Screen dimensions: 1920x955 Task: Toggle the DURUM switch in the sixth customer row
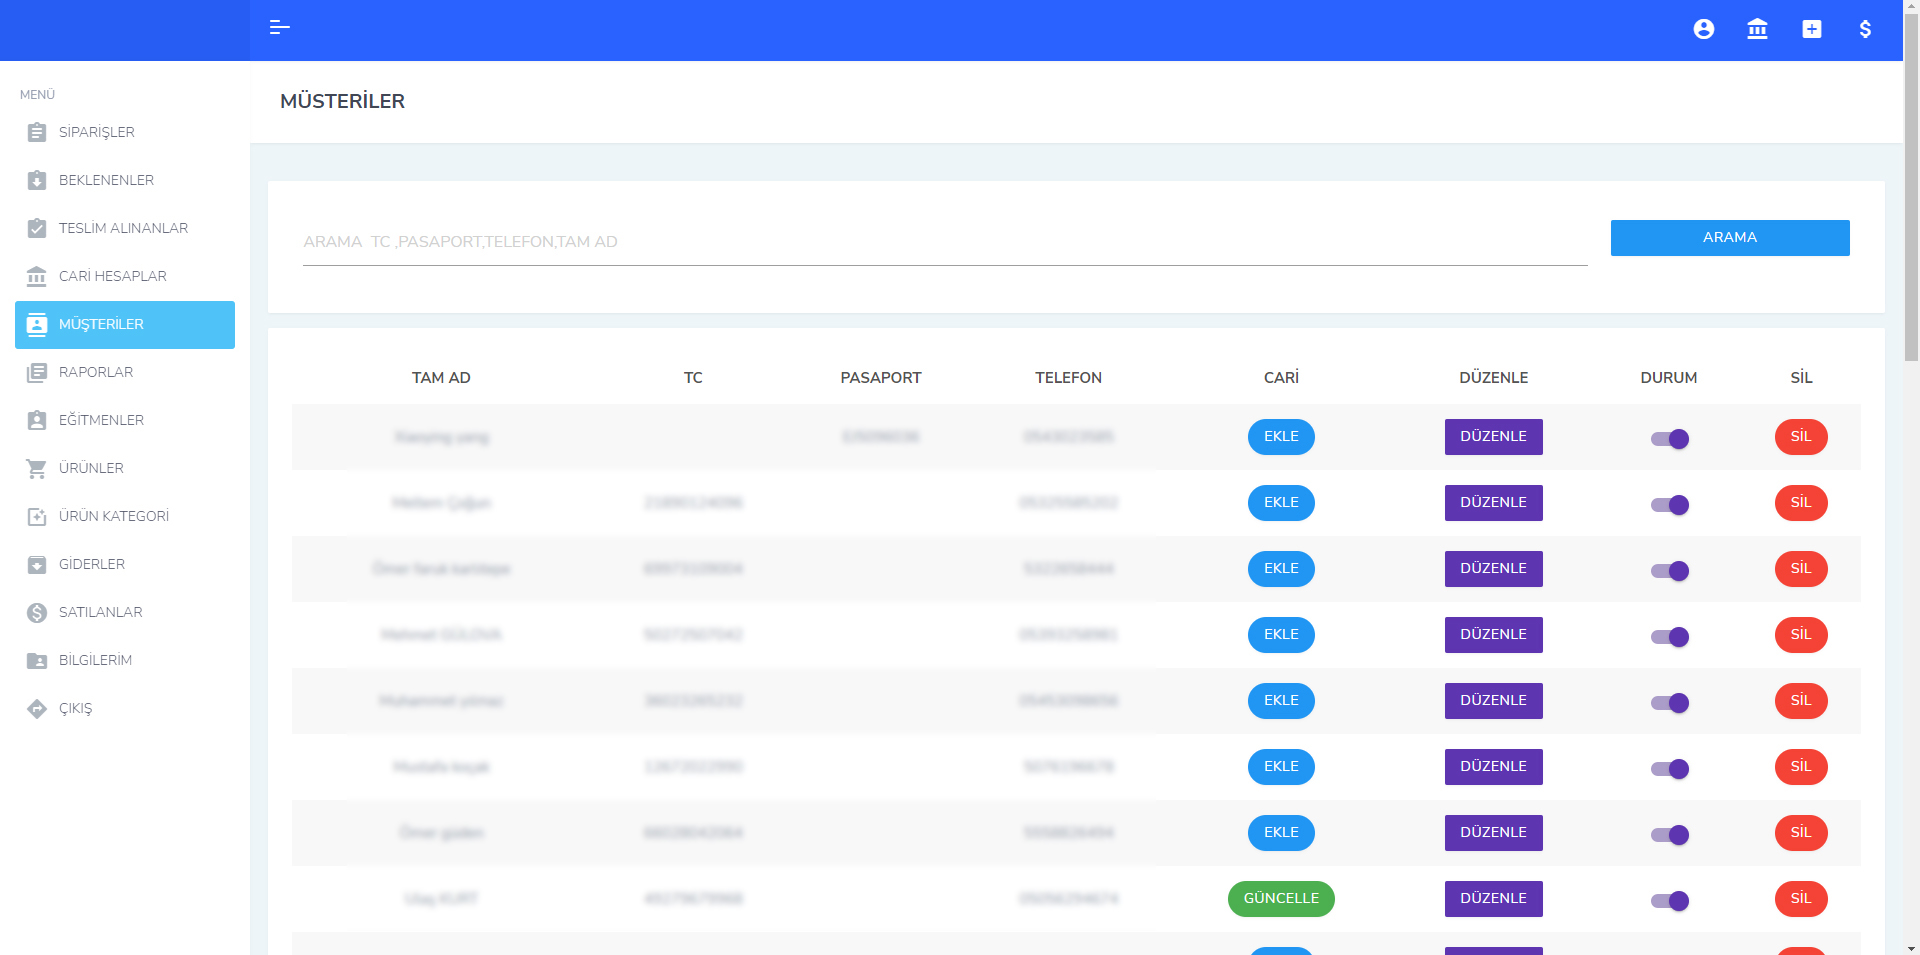click(1669, 768)
